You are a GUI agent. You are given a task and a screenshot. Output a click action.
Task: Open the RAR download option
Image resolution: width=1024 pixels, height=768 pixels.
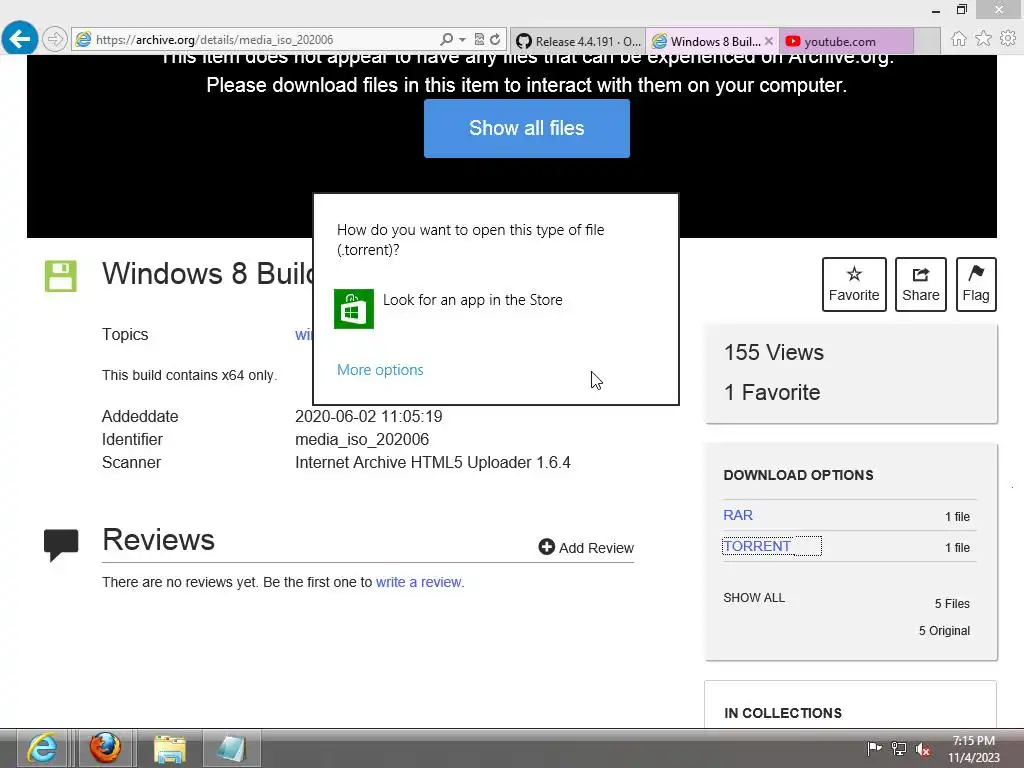pos(737,515)
